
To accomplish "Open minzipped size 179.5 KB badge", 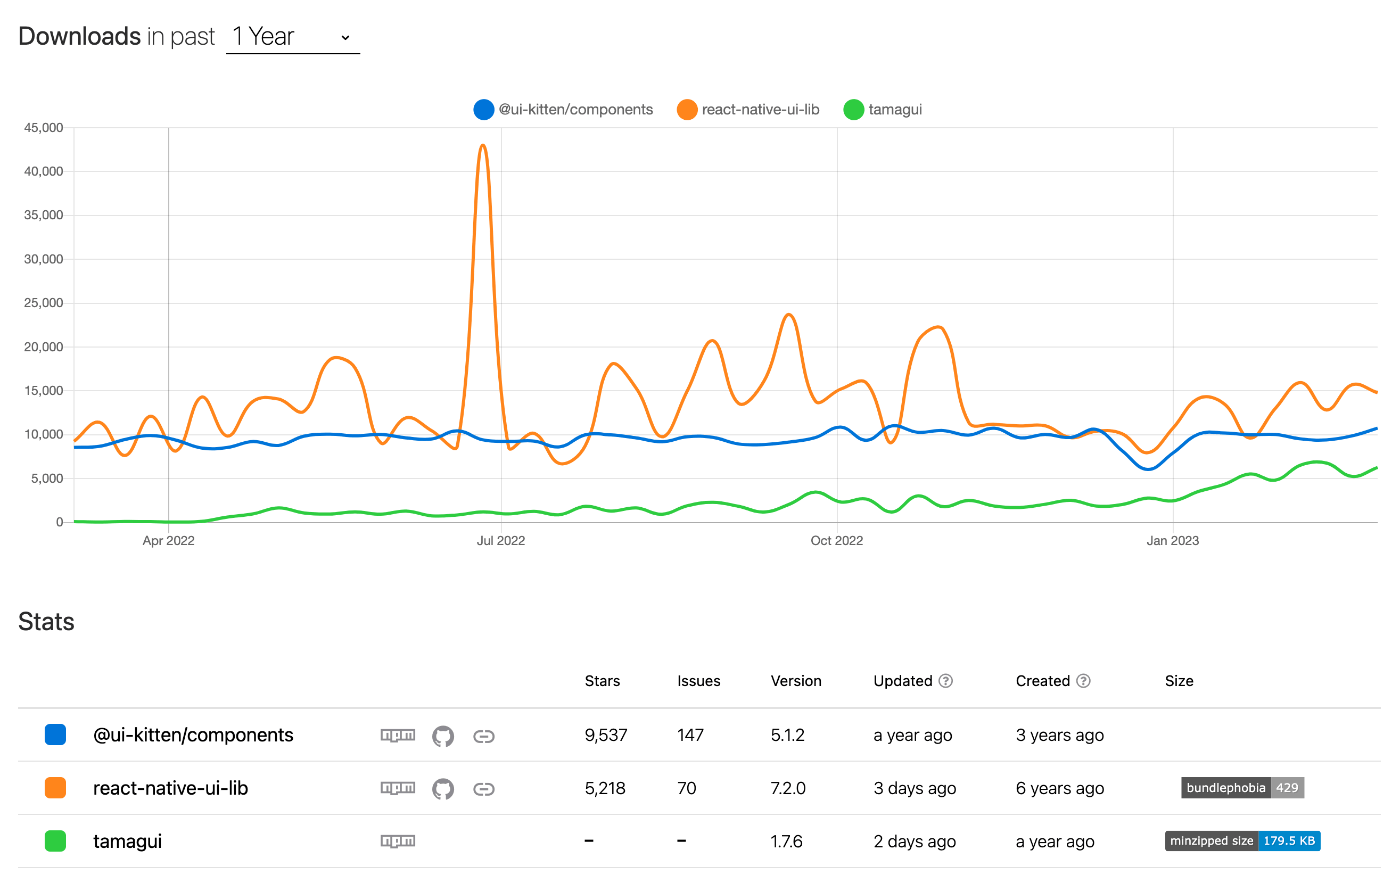I will (1243, 841).
